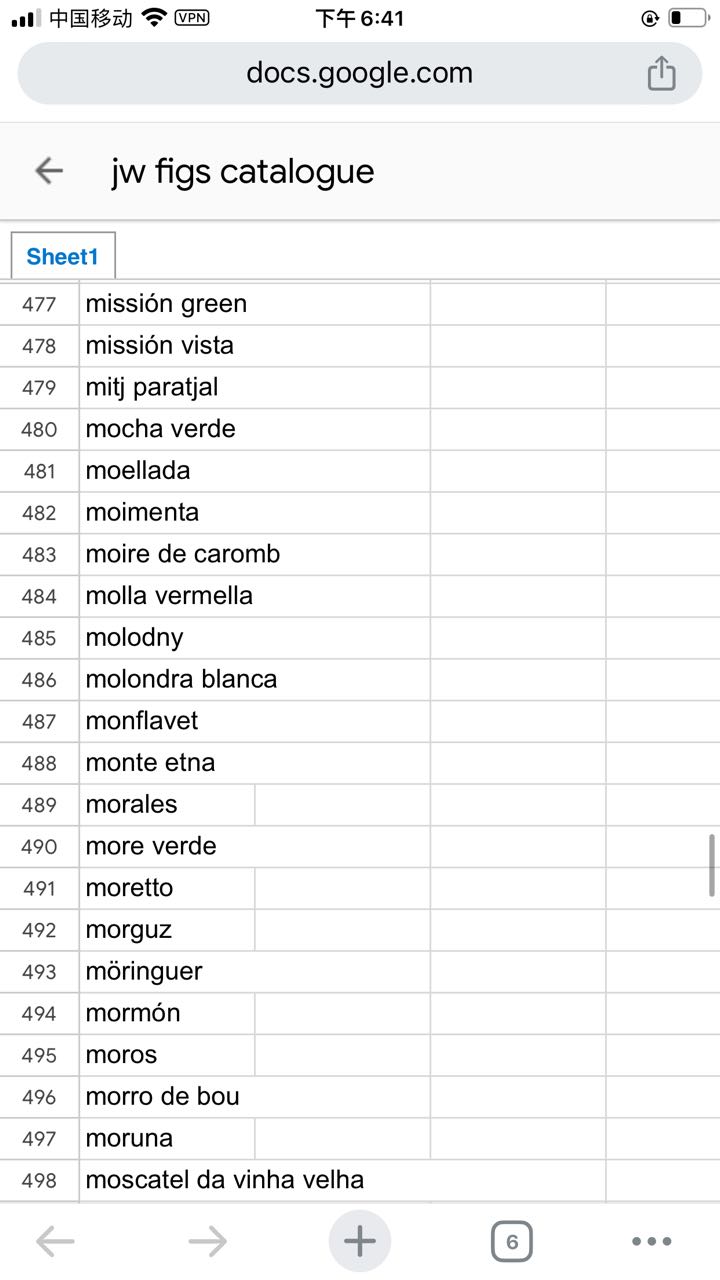The image size is (720, 1280).
Task: Tap the docs.google.com address bar
Action: click(x=360, y=73)
